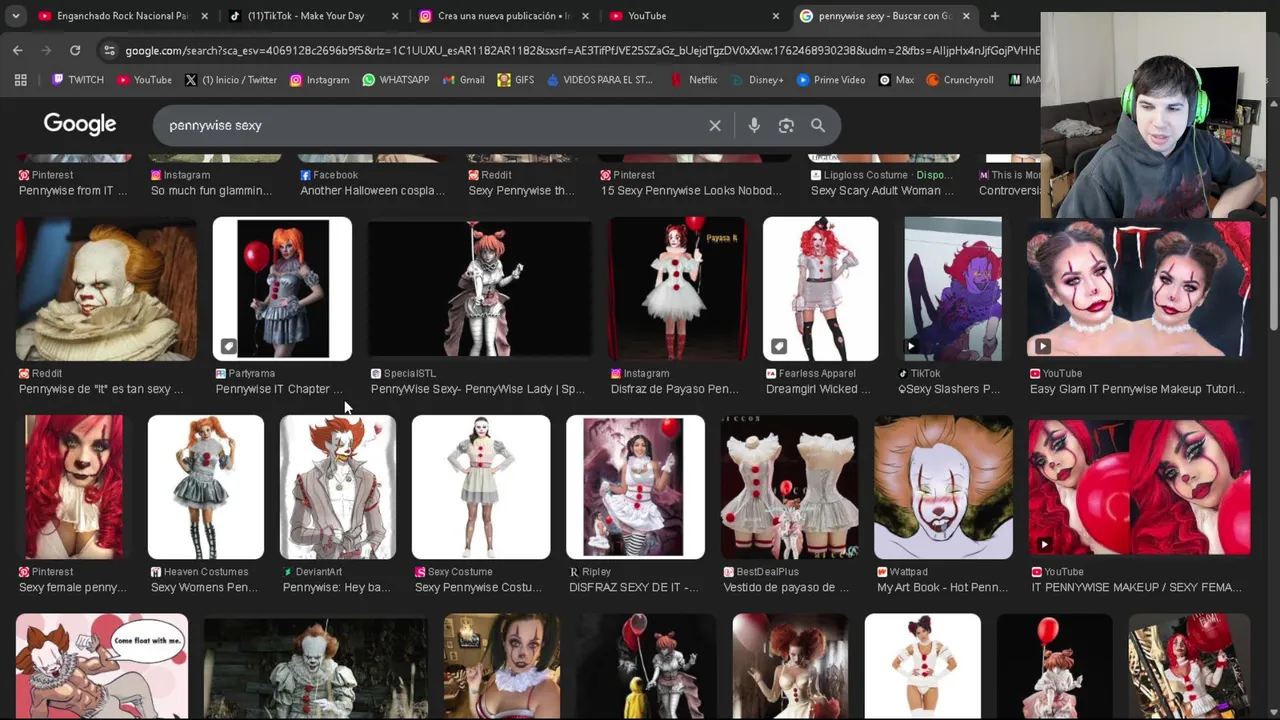
Task: Switch to Enganchado Rock Nacional tab
Action: [x=123, y=16]
